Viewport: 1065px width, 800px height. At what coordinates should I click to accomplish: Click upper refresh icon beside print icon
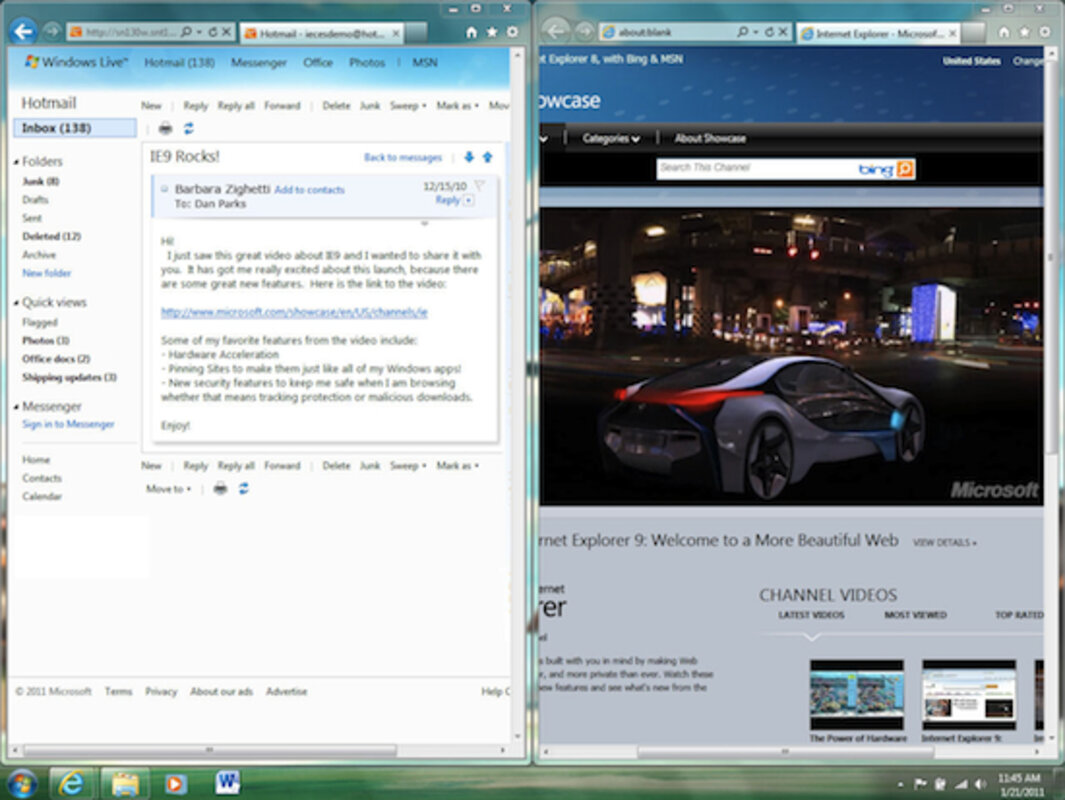click(189, 128)
